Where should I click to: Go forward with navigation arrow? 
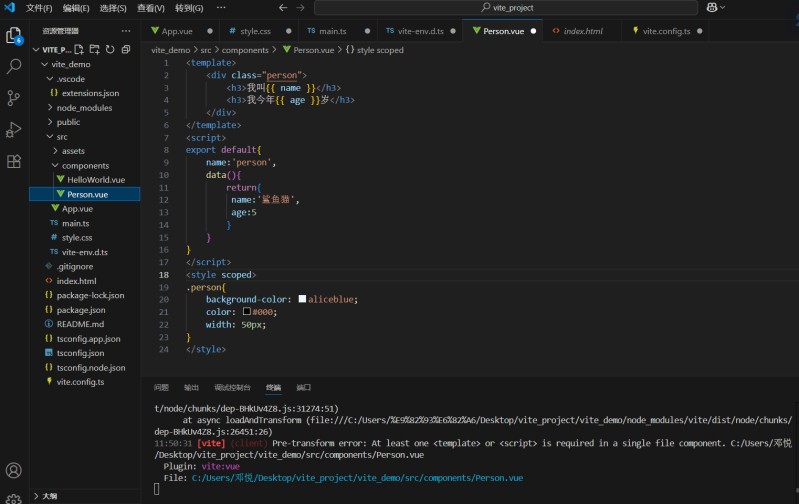[x=301, y=8]
